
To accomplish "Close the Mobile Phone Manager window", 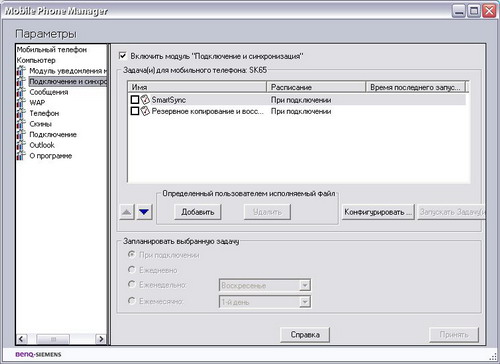I will 489,11.
